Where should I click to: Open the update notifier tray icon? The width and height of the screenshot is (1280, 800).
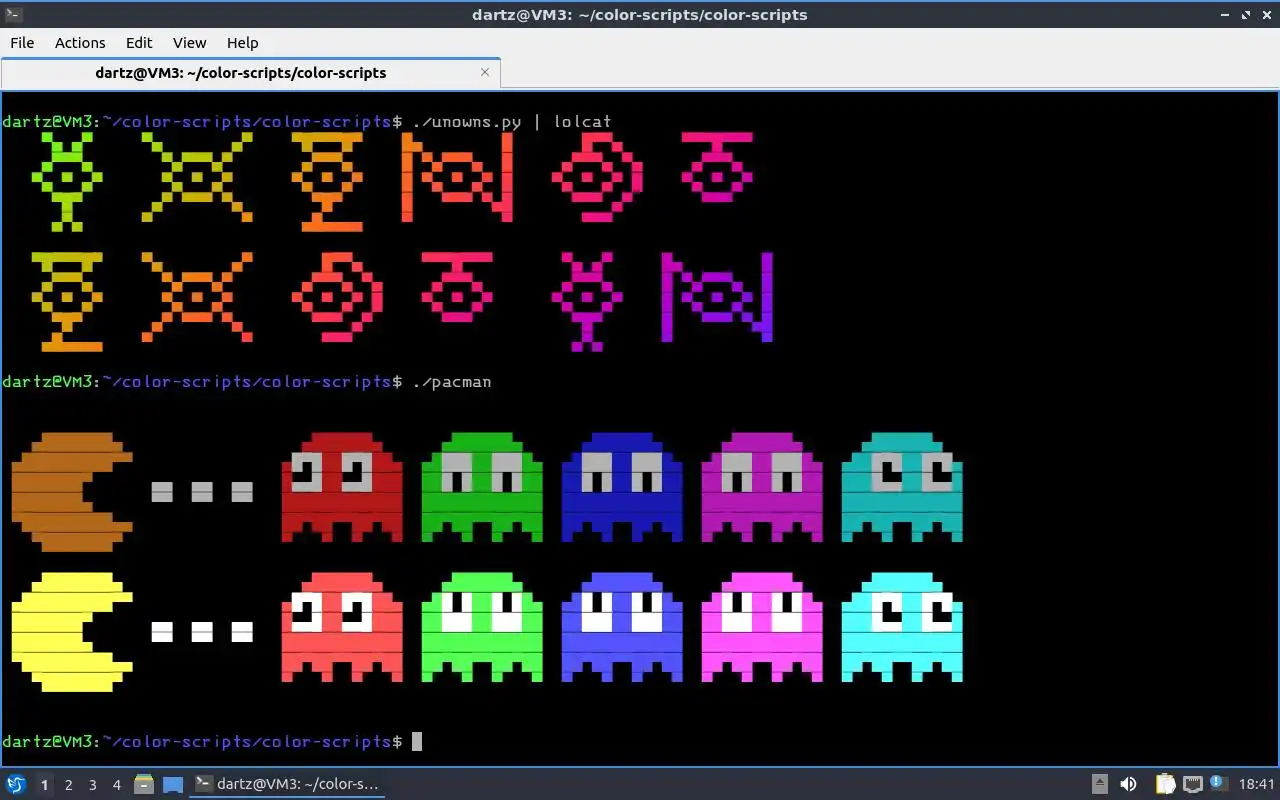tap(1218, 784)
